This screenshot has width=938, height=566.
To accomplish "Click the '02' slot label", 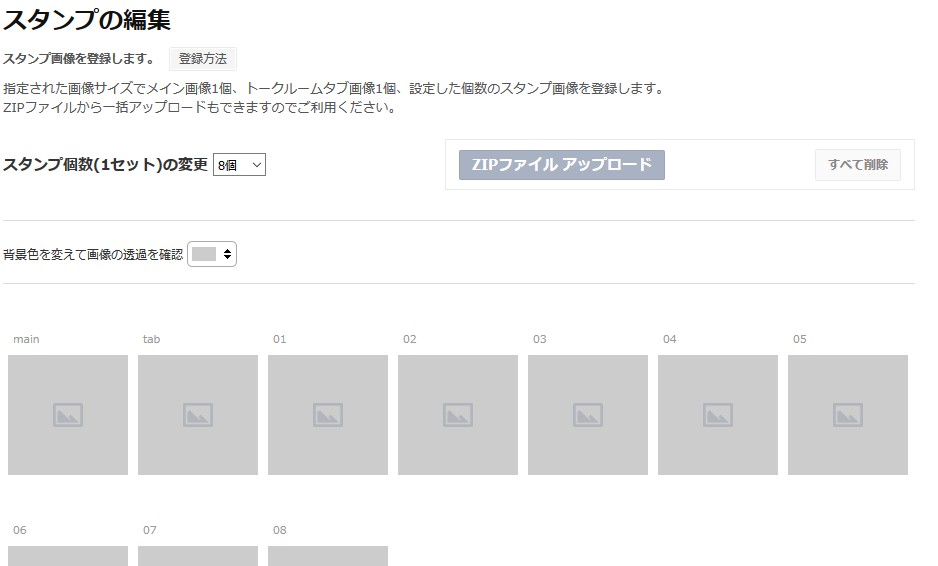I will (x=409, y=339).
